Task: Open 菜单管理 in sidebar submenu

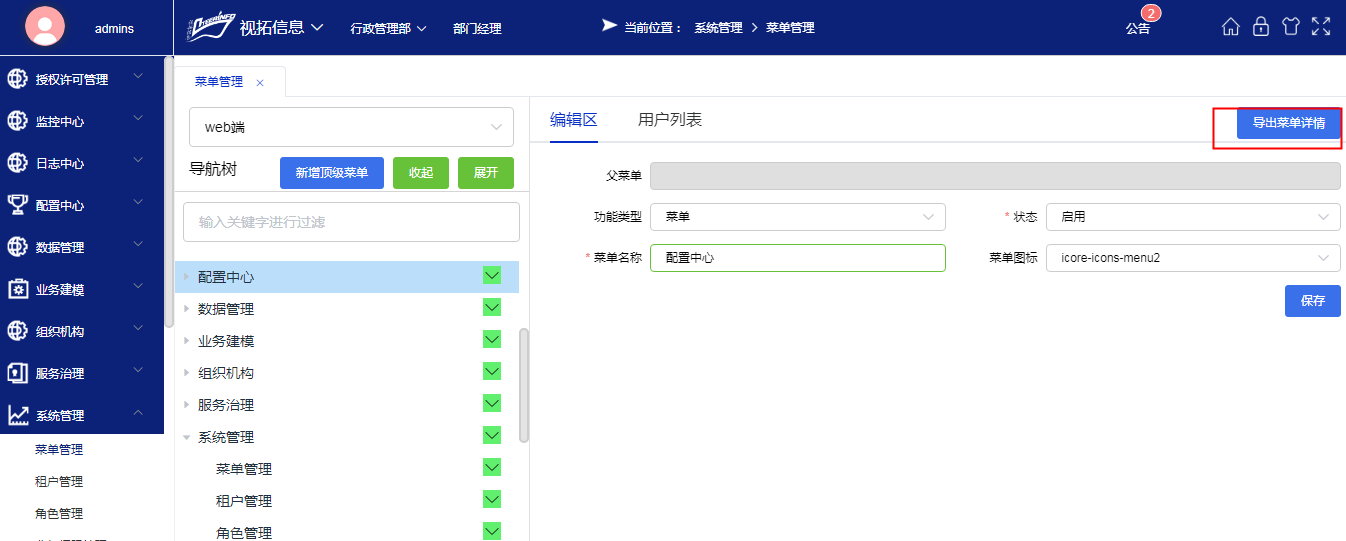Action: (59, 450)
